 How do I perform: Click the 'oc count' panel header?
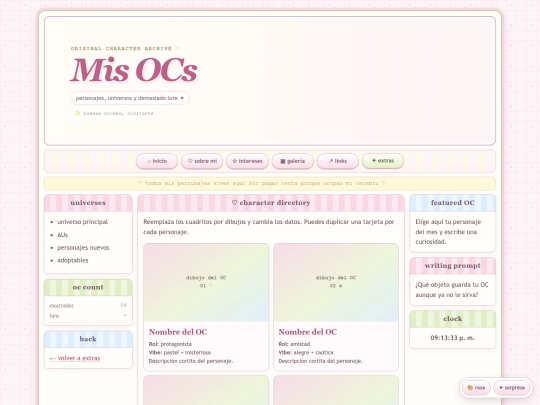pyautogui.click(x=88, y=287)
